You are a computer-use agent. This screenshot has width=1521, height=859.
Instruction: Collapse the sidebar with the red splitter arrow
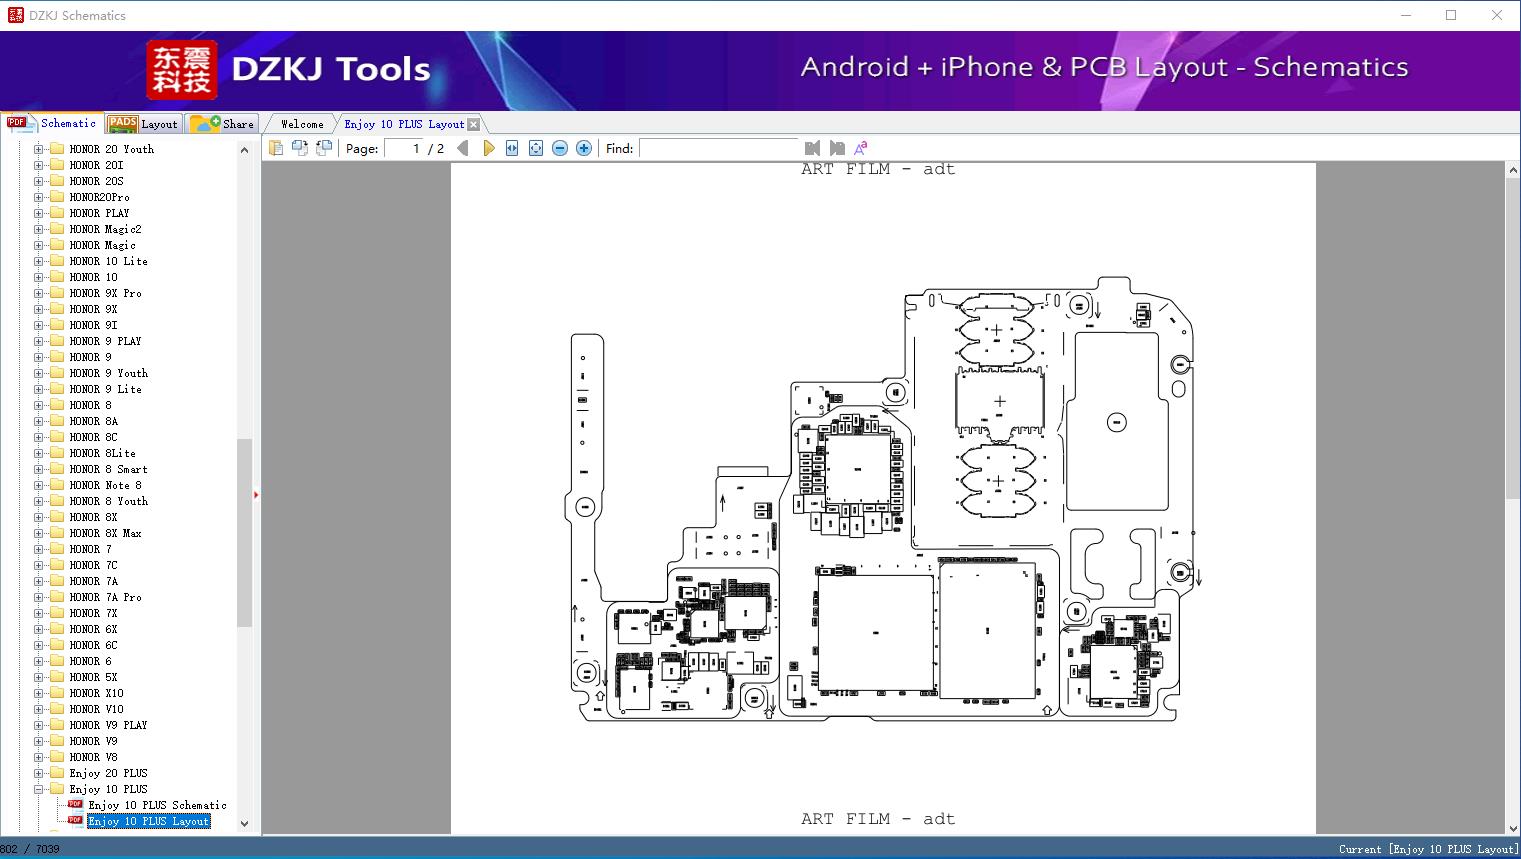click(256, 495)
